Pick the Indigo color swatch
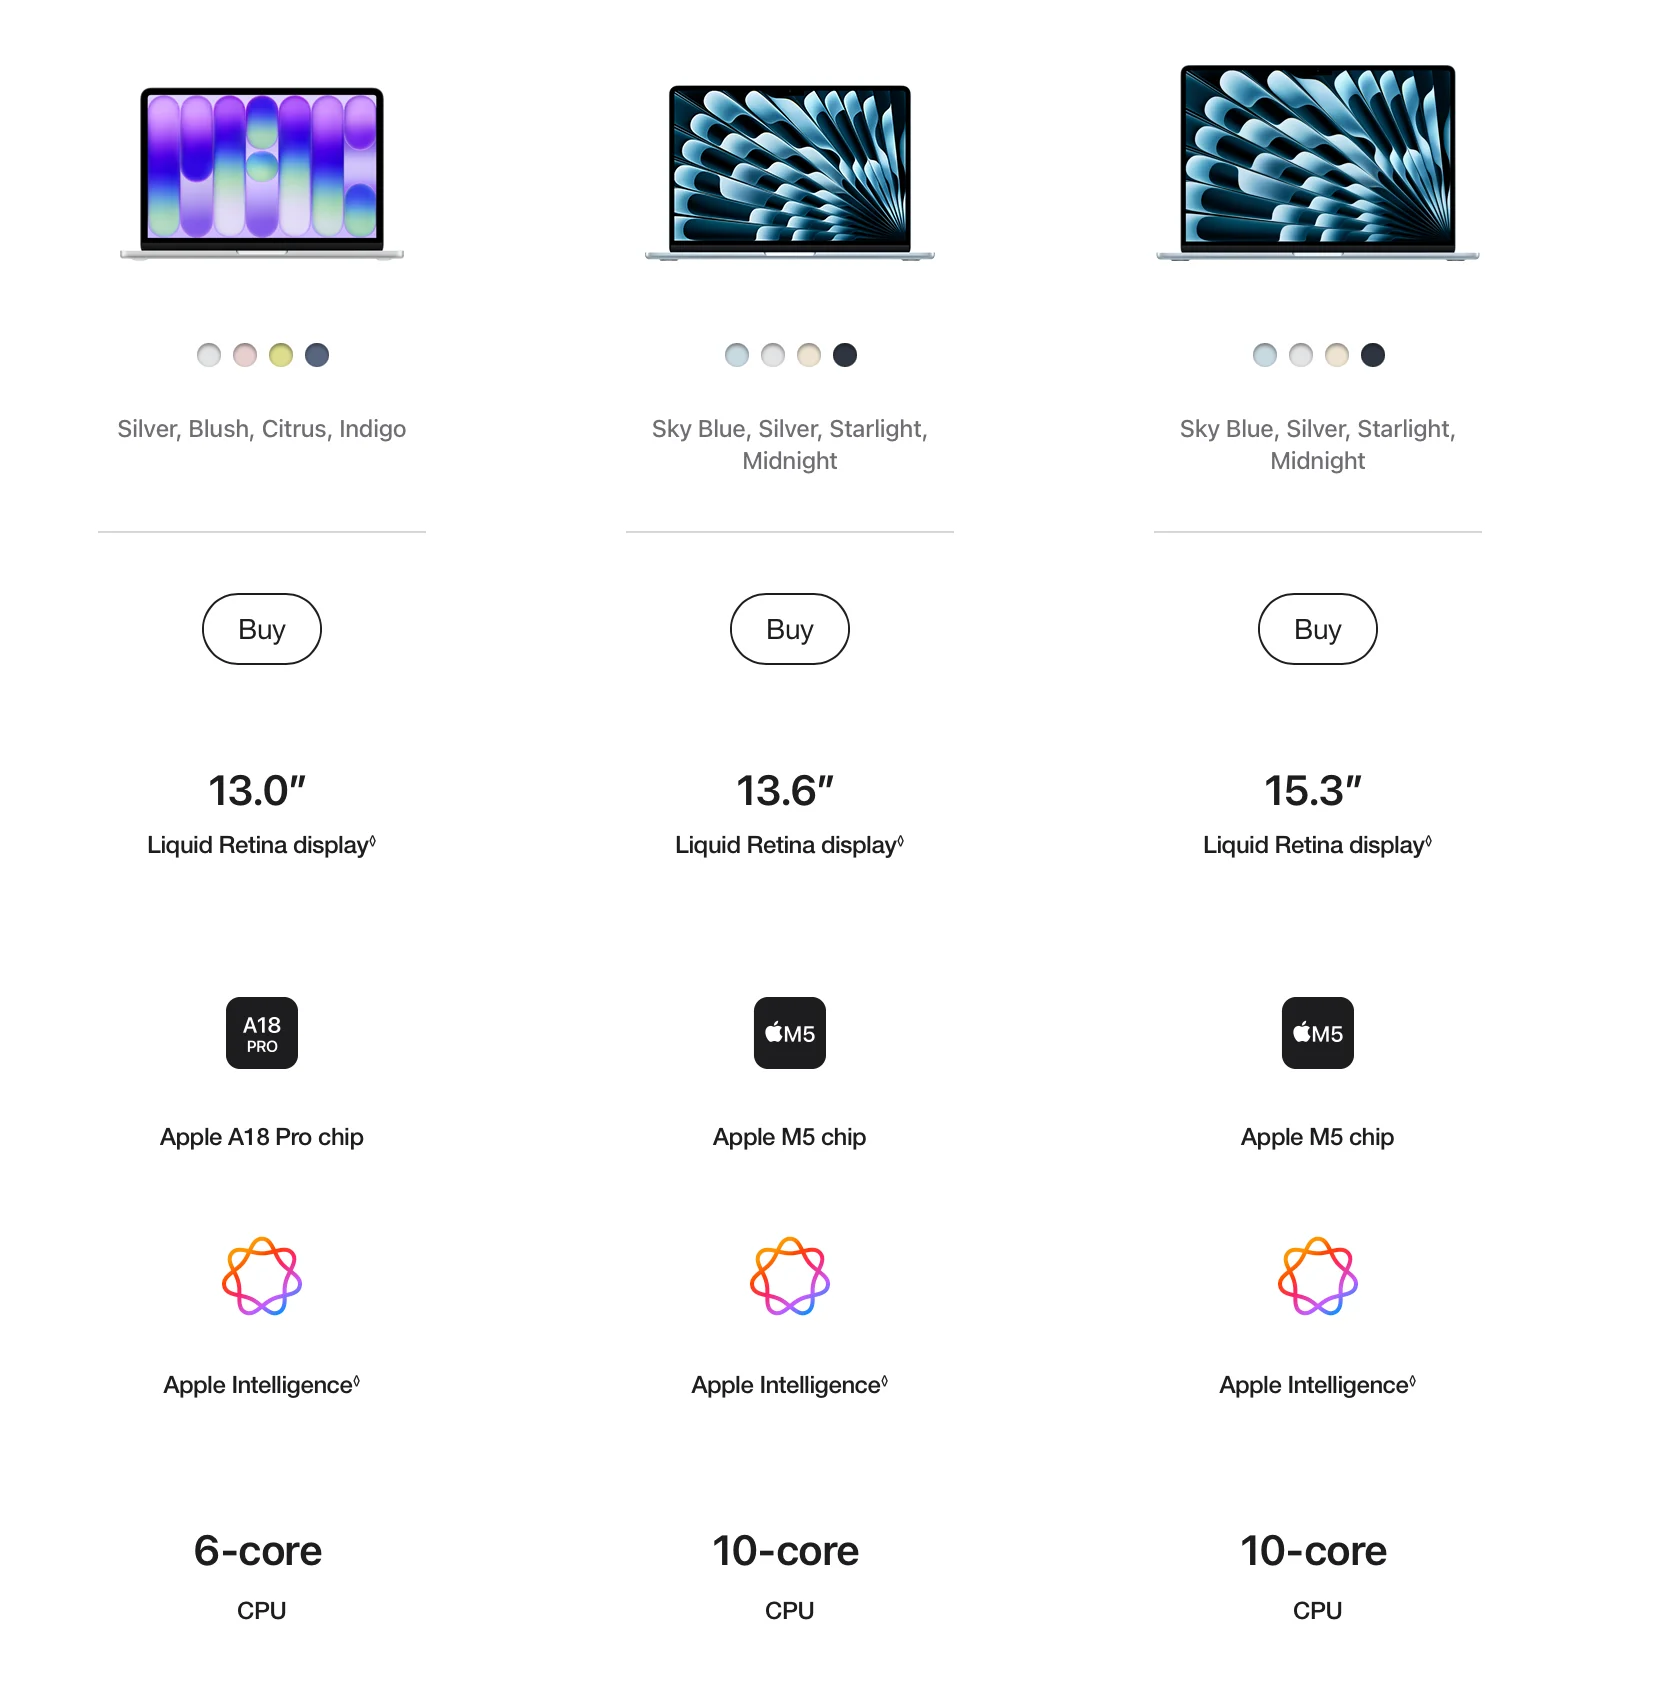 (317, 355)
